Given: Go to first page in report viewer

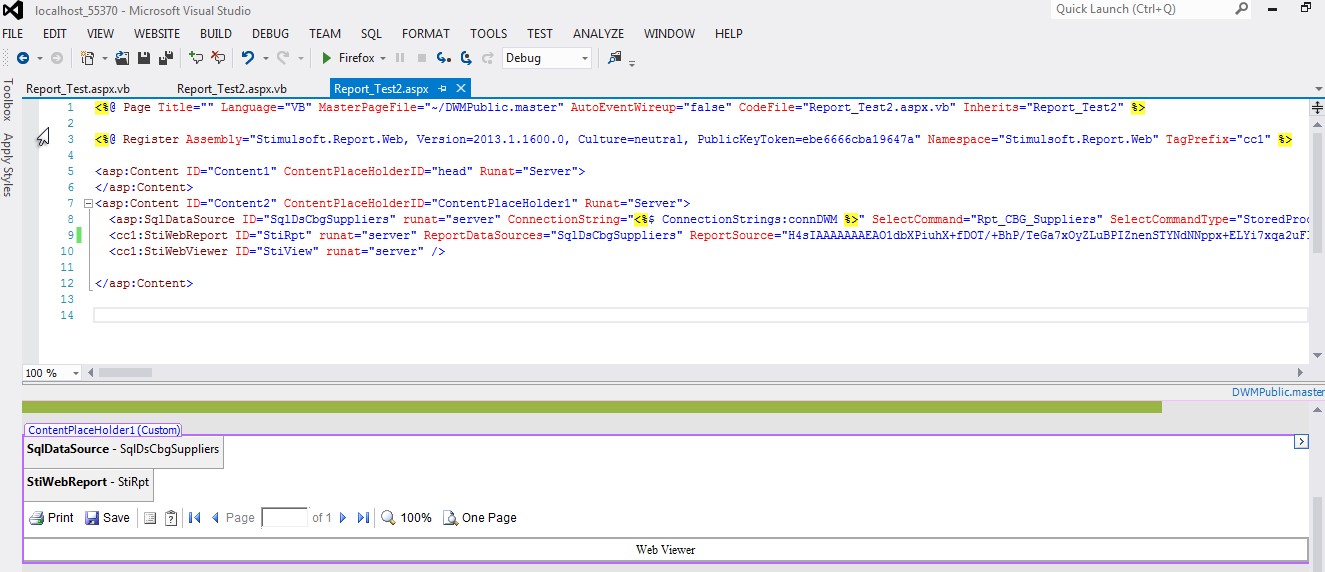Looking at the screenshot, I should (194, 518).
